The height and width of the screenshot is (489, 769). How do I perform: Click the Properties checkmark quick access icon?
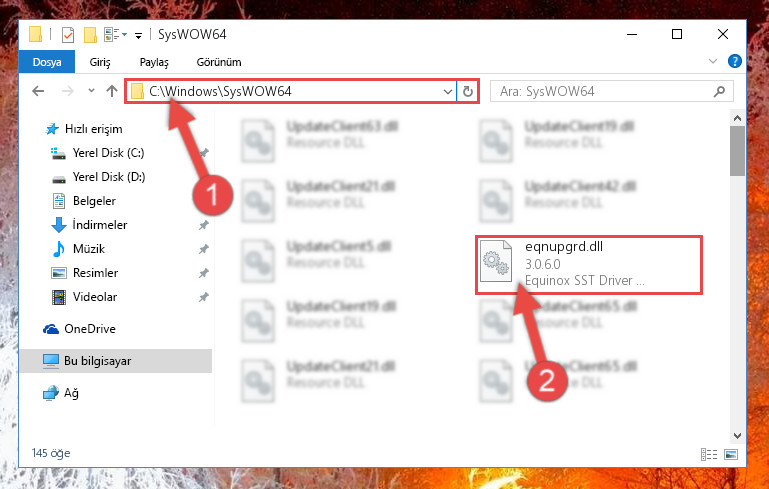pyautogui.click(x=68, y=35)
